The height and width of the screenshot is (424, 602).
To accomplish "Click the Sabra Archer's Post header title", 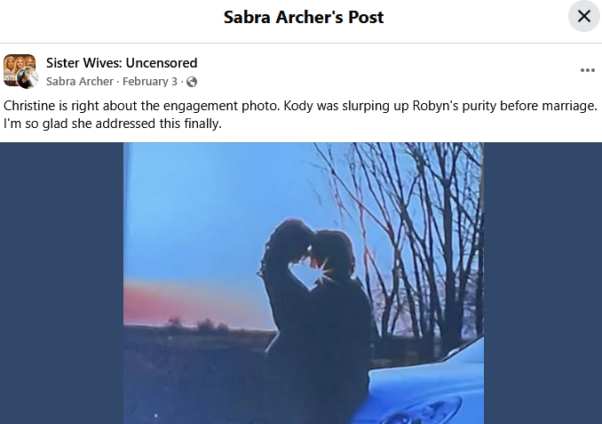I will (303, 17).
